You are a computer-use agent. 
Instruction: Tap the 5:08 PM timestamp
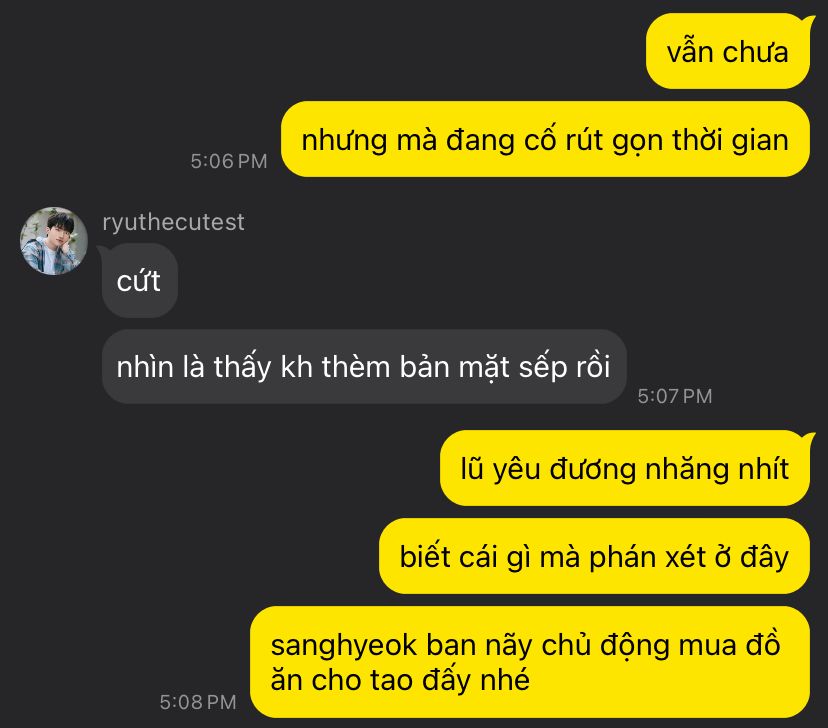198,702
